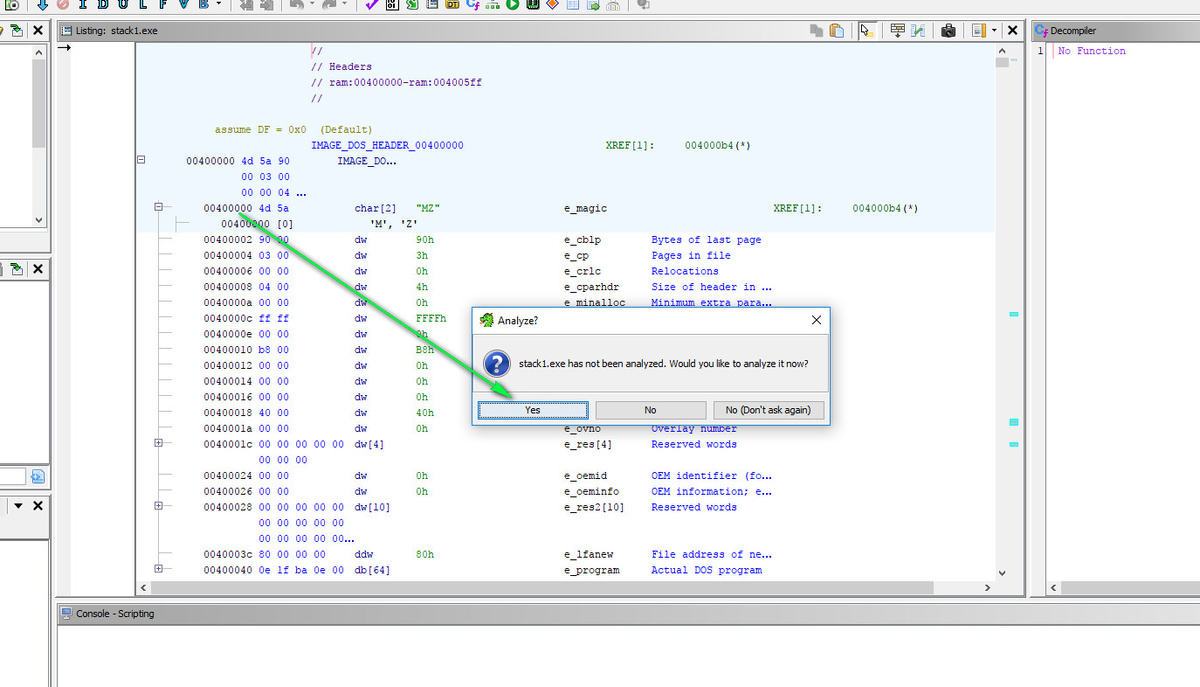Click the orange diamond toolbar icon
Image resolution: width=1200 pixels, height=687 pixels.
(x=552, y=6)
